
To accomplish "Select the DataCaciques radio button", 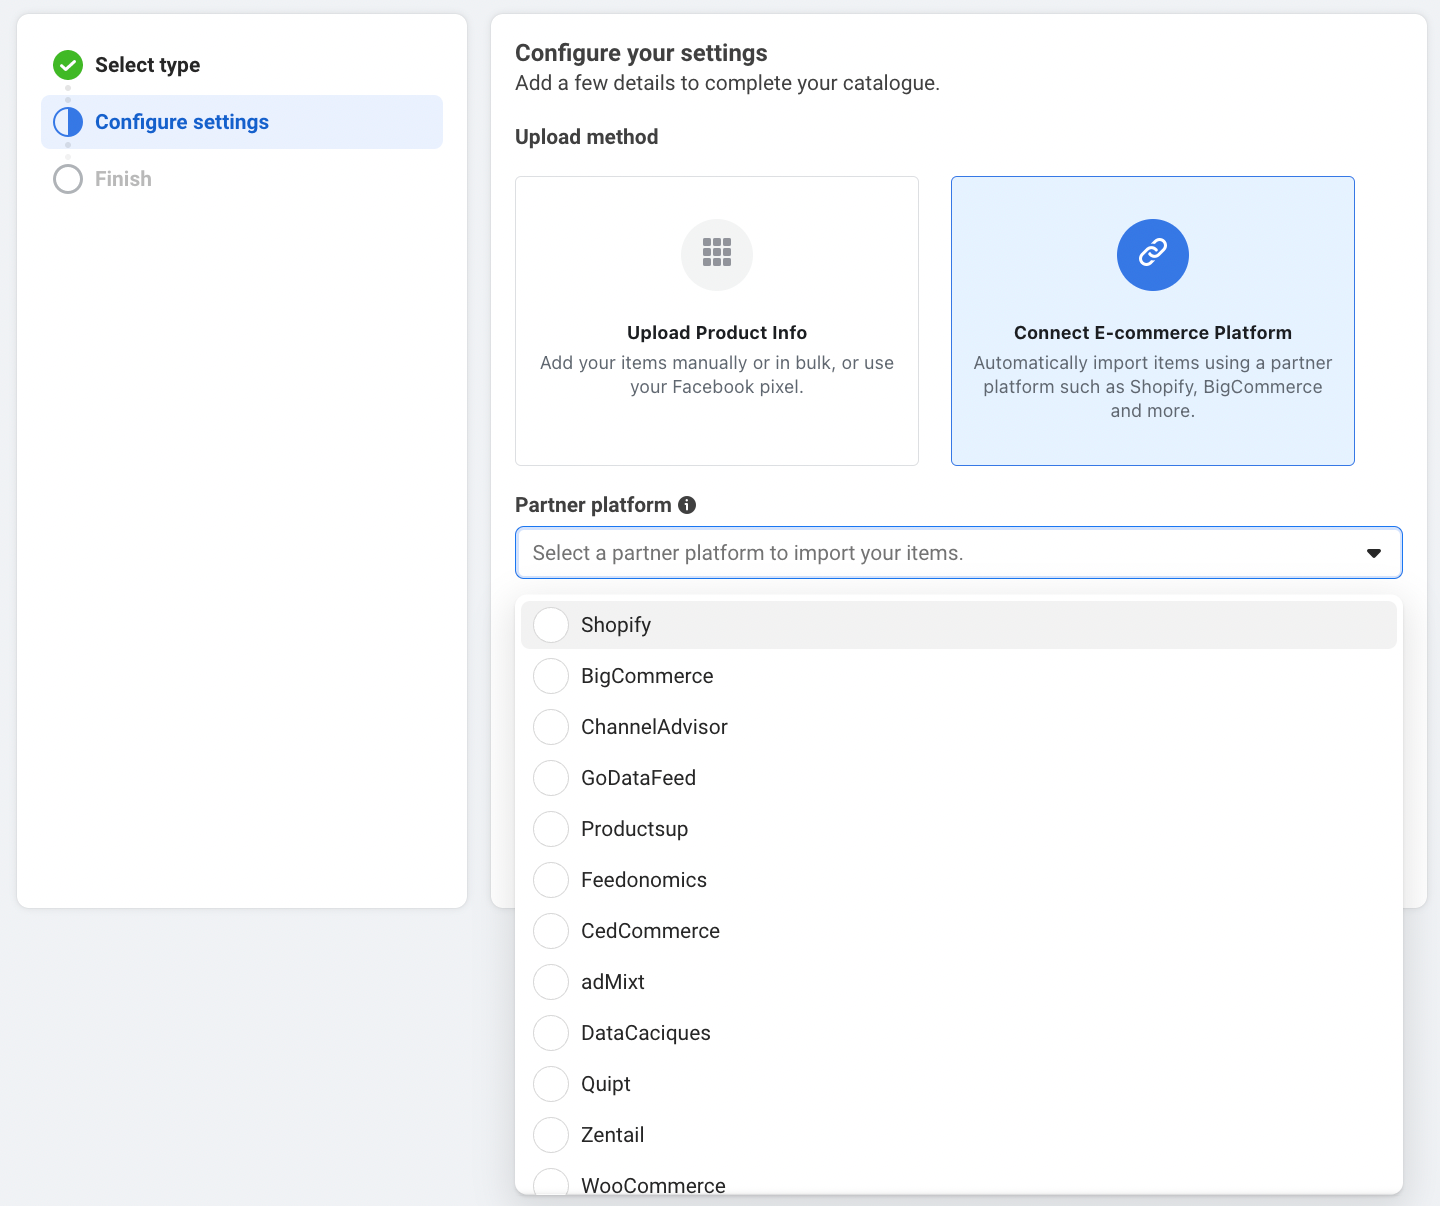I will [551, 1033].
